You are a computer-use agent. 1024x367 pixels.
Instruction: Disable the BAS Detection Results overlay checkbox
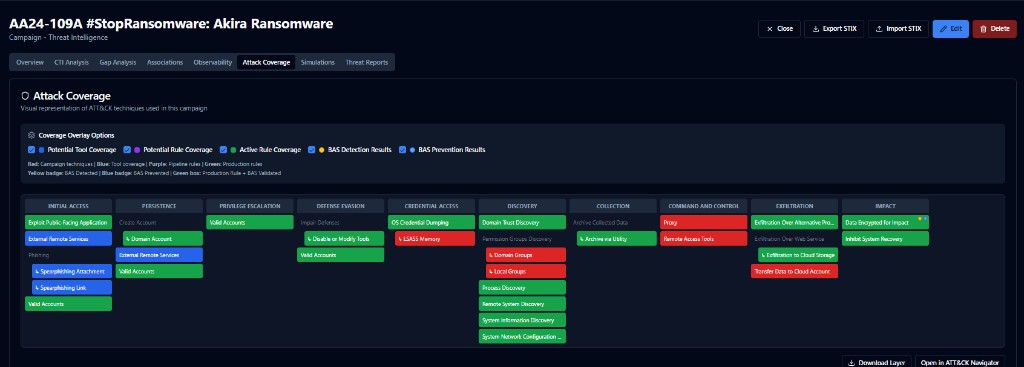[312, 150]
